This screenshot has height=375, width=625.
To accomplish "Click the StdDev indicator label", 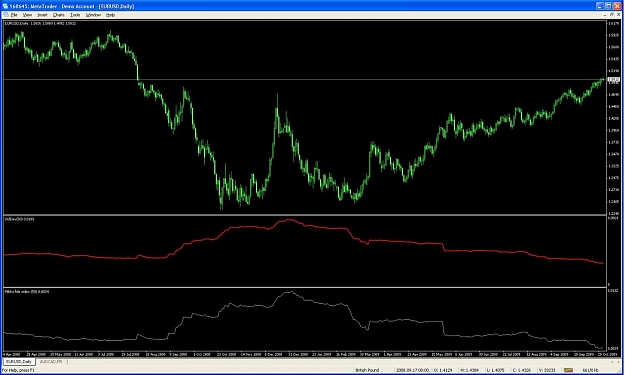I will click(x=19, y=219).
